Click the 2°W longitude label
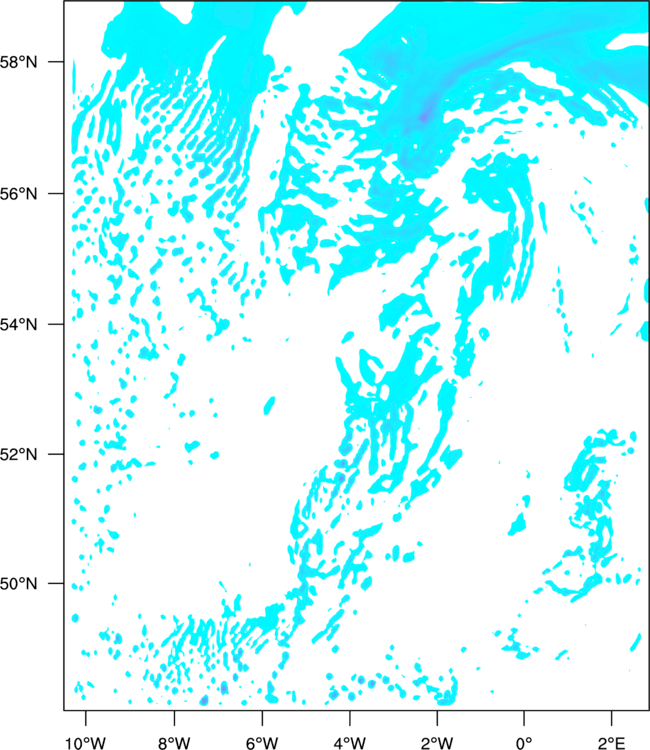Viewport: 650px width, 750px height. pos(437,743)
